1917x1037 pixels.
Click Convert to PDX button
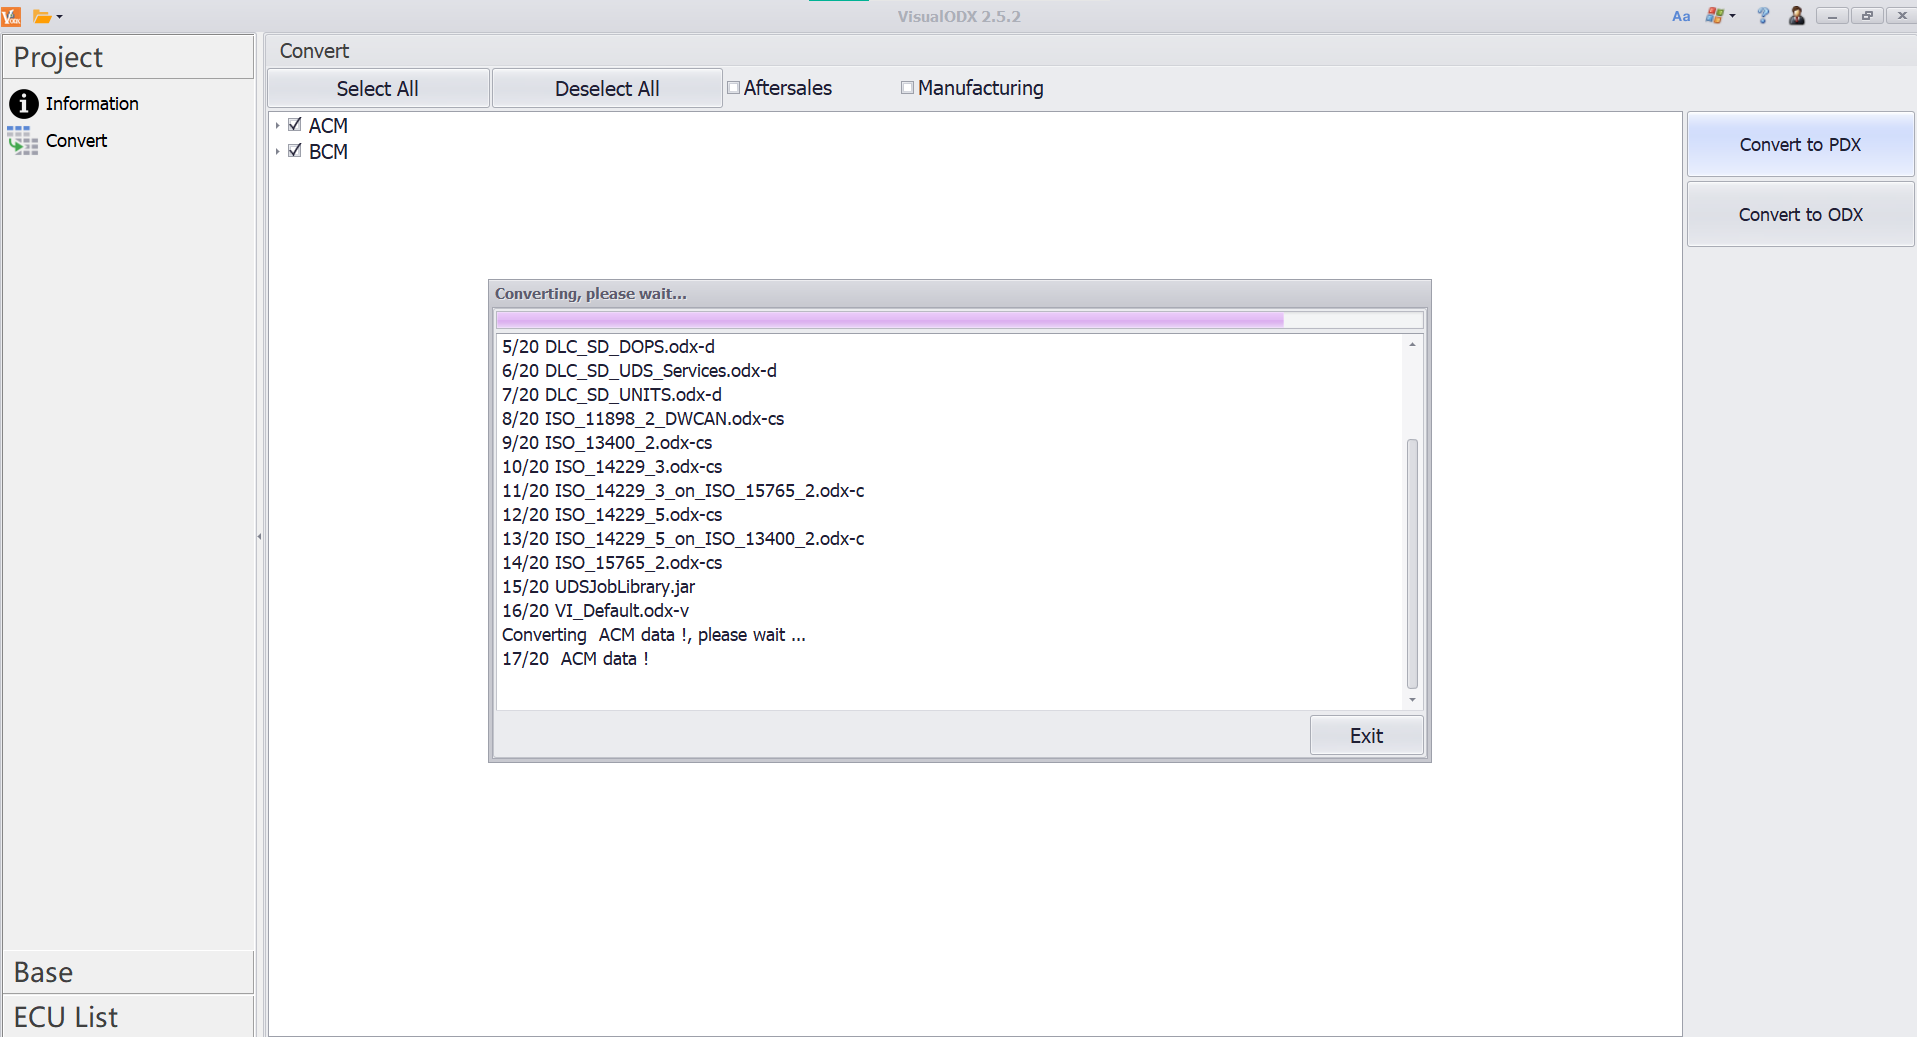(1800, 145)
